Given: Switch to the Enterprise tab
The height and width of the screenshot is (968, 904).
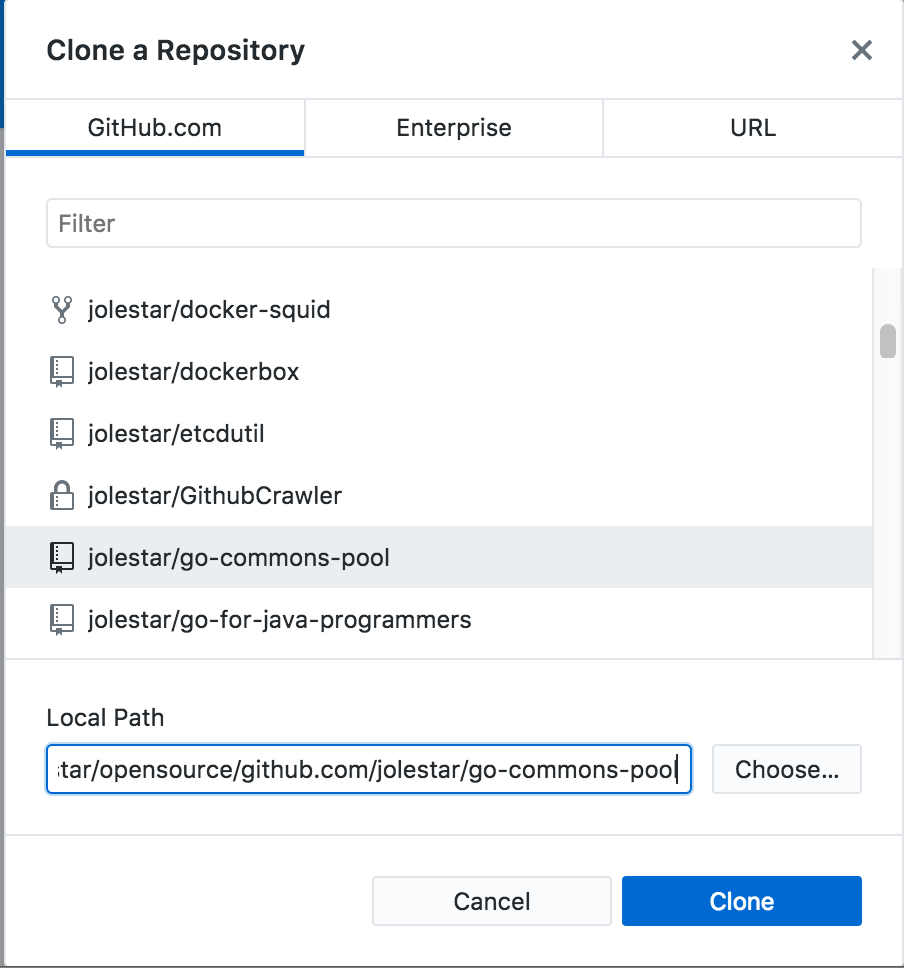Looking at the screenshot, I should [453, 128].
